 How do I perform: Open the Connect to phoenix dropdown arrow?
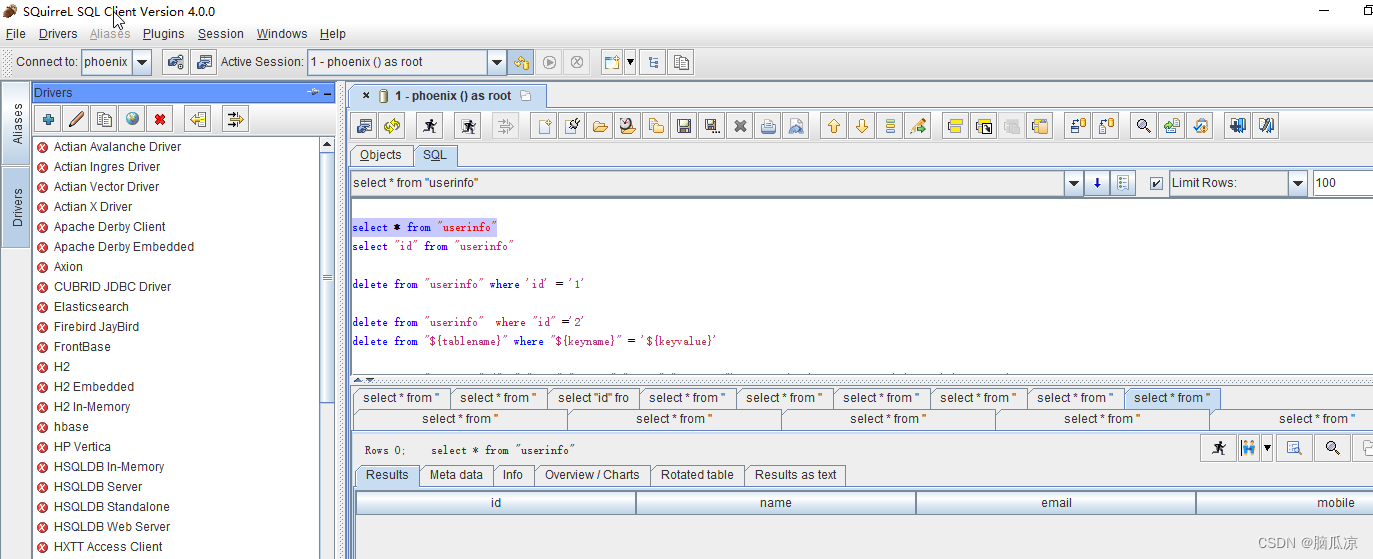pyautogui.click(x=141, y=62)
